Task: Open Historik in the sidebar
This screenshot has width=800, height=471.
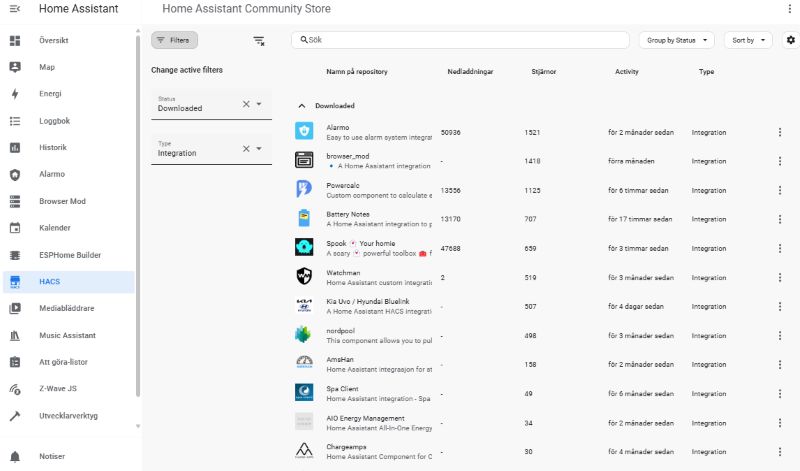Action: (68, 147)
